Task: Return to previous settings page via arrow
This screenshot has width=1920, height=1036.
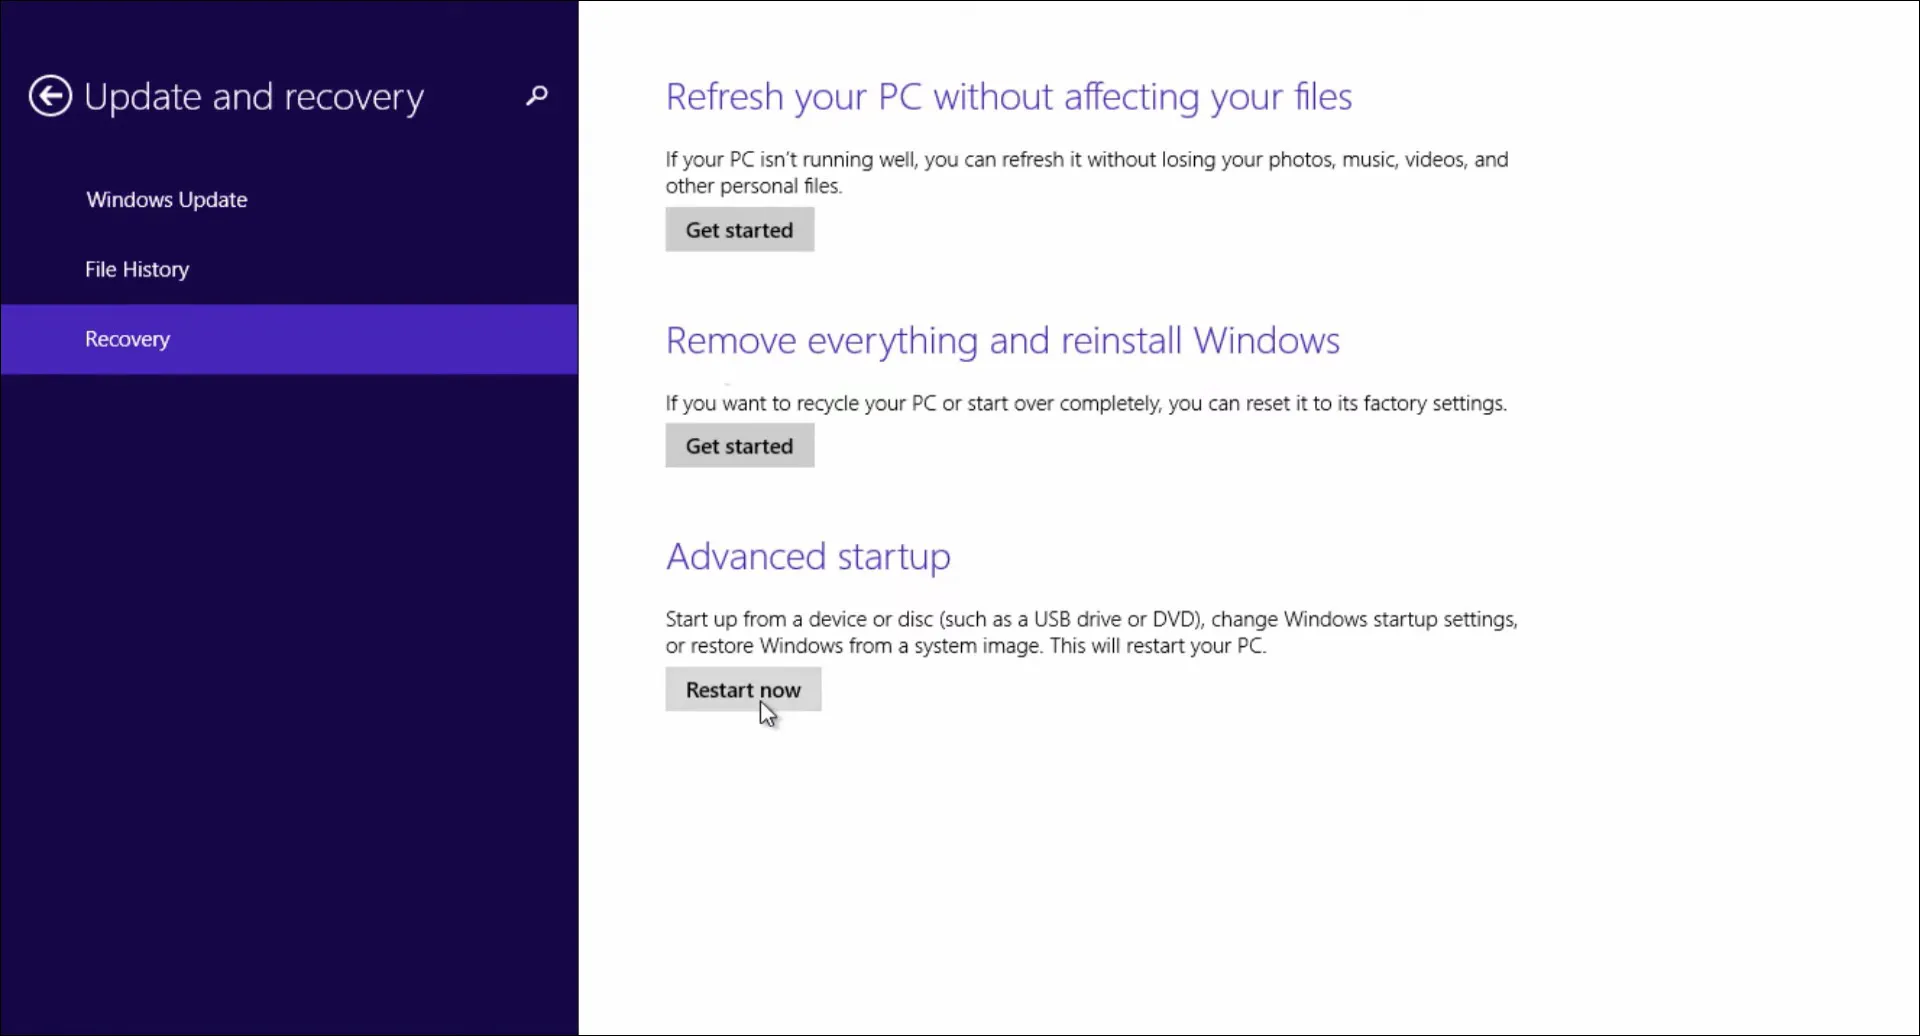Action: click(48, 95)
